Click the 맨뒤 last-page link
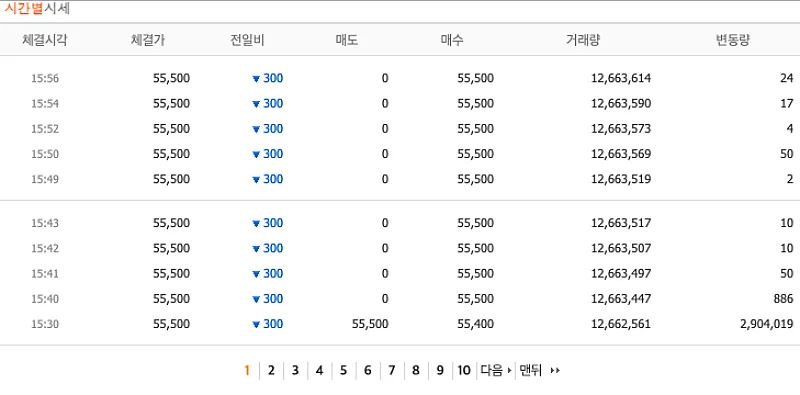The width and height of the screenshot is (800, 395). coord(531,371)
